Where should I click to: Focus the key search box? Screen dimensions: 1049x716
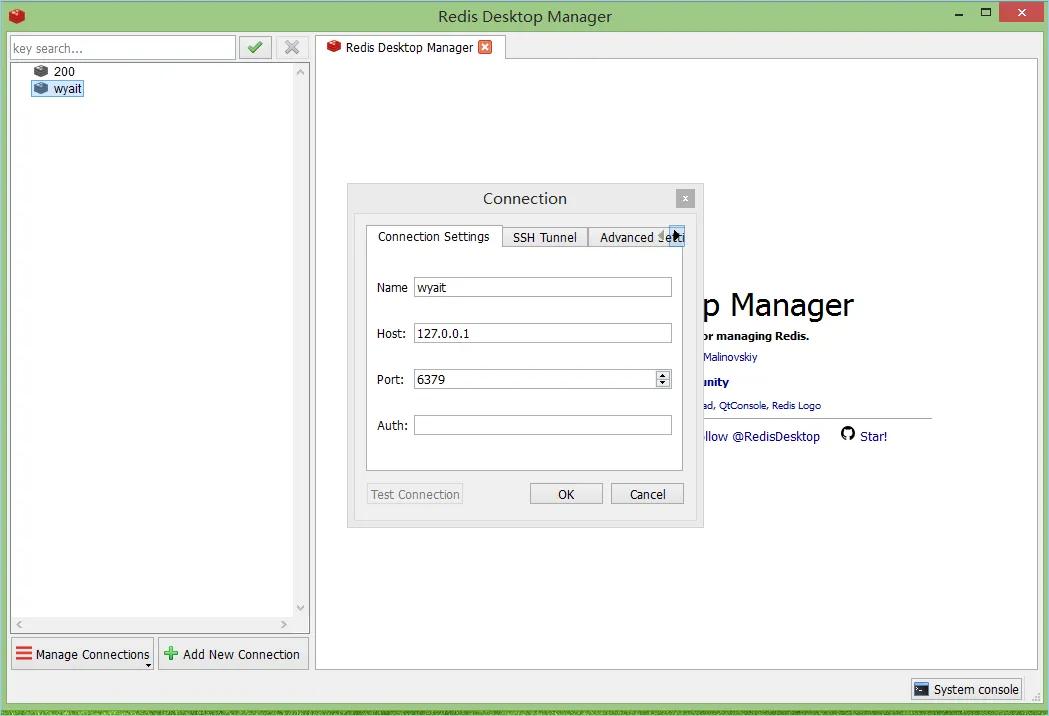tap(123, 48)
